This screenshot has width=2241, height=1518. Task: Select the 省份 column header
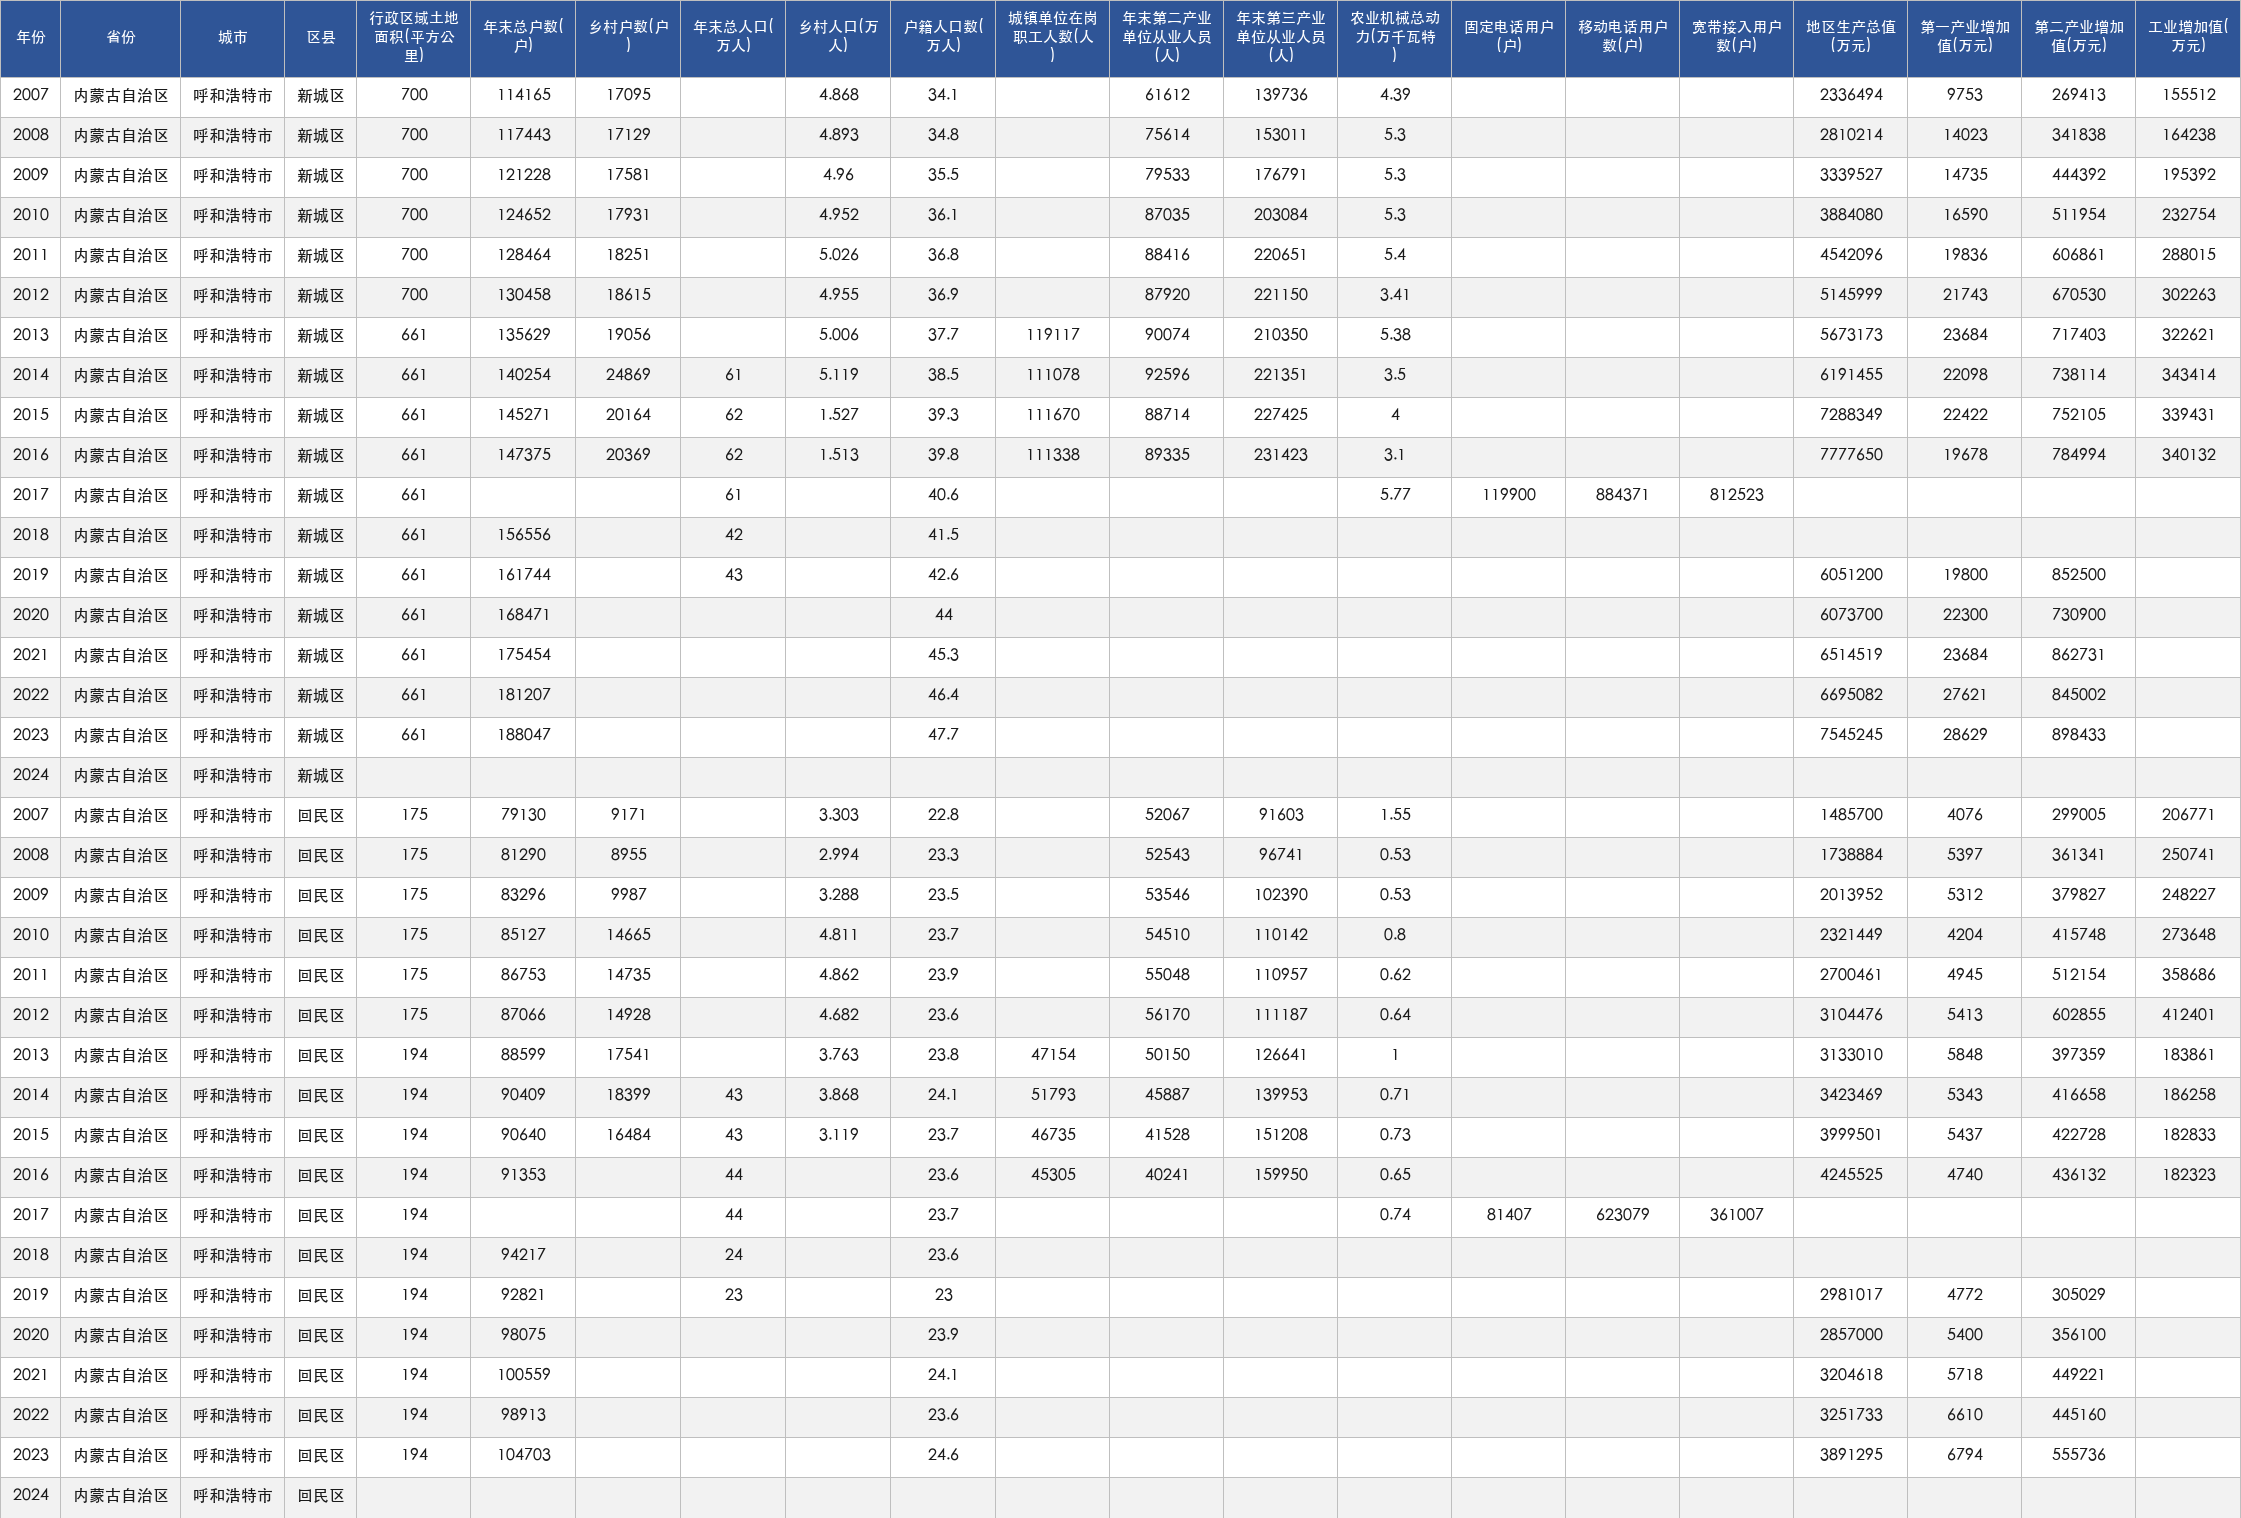tap(120, 38)
